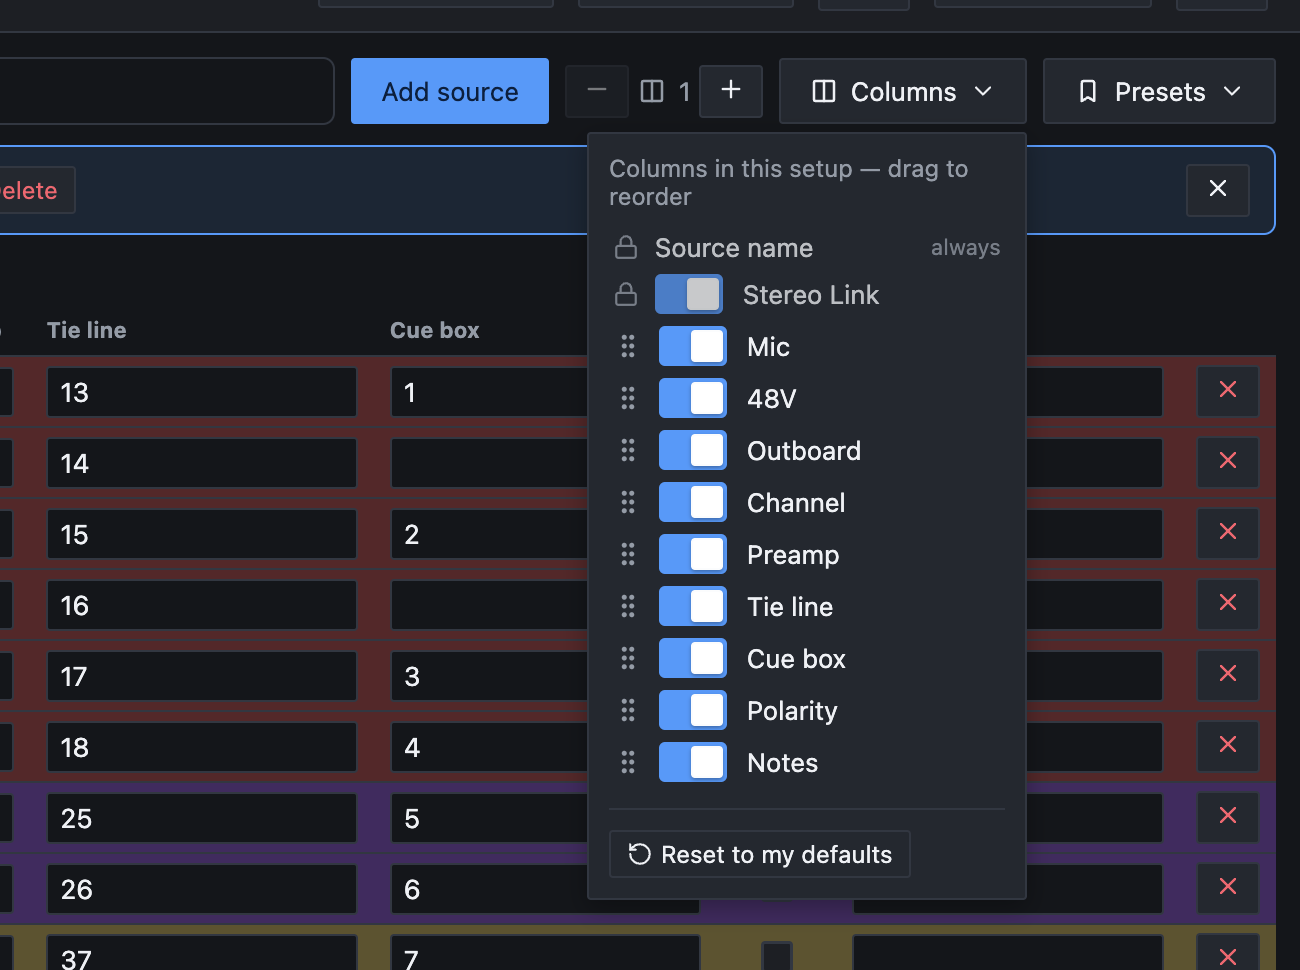Click the drag handle beside Preamp

pos(628,554)
